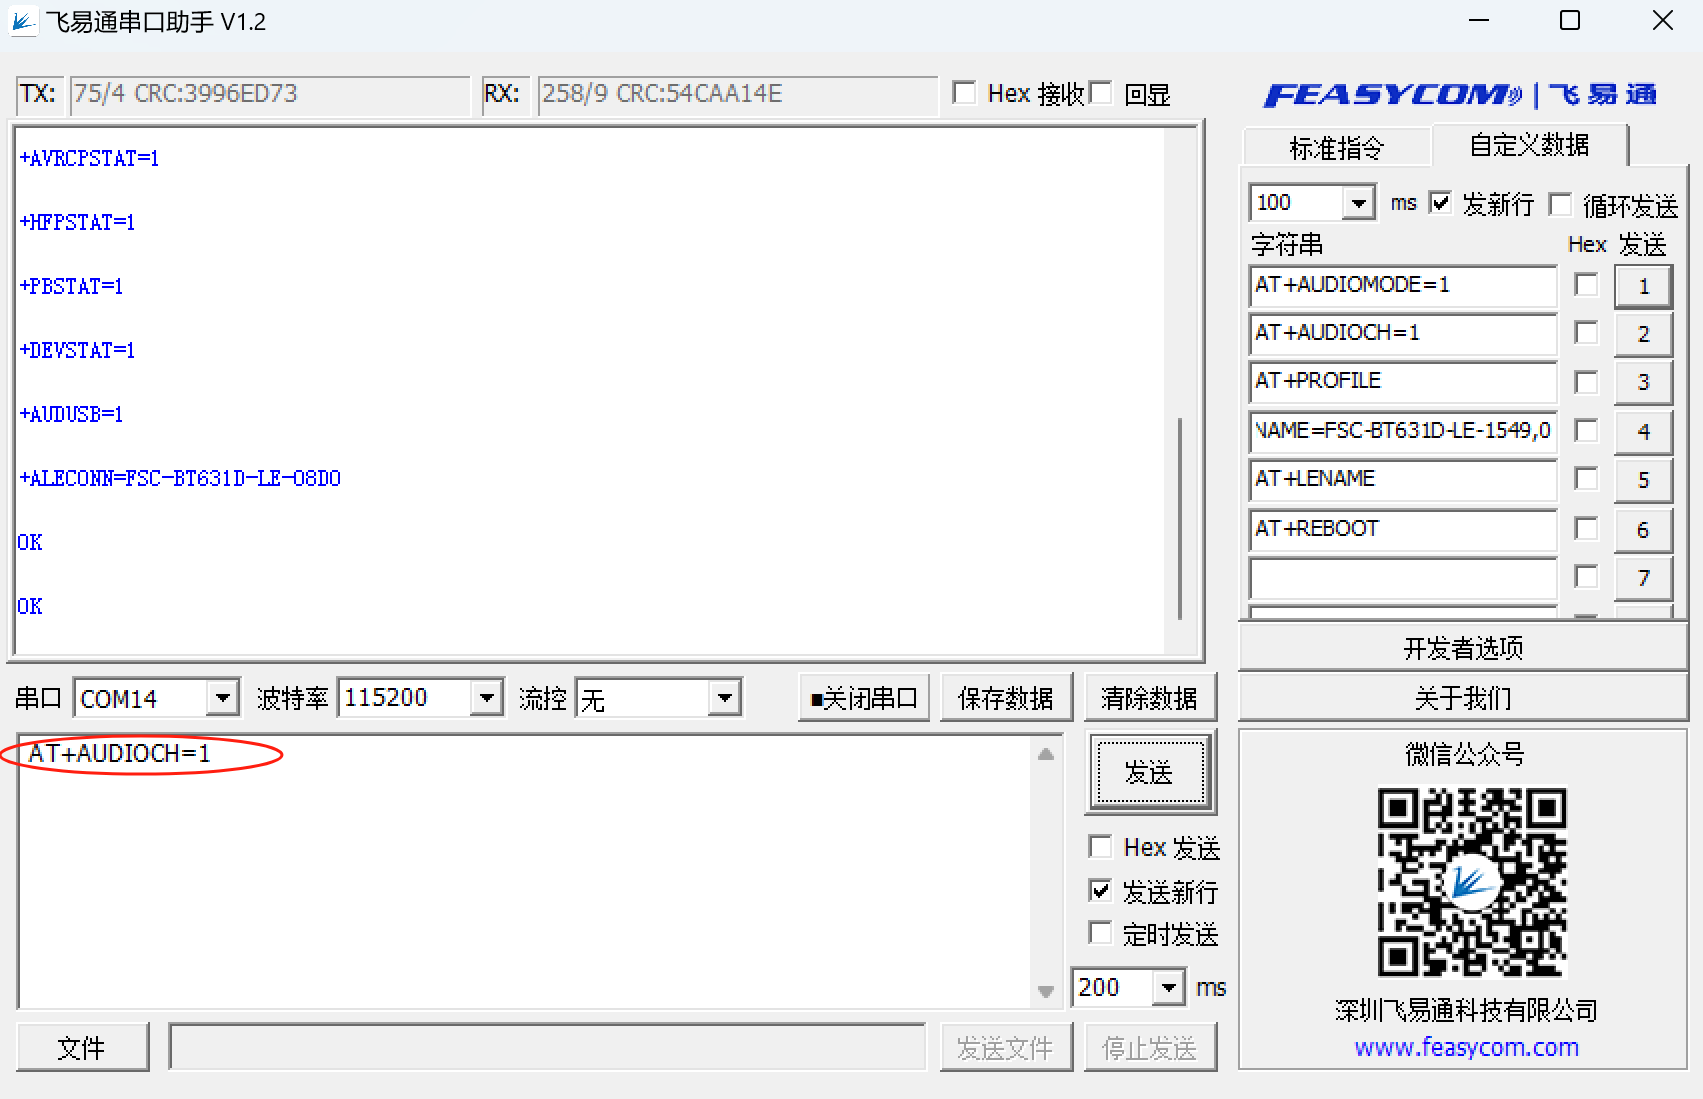The height and width of the screenshot is (1099, 1703).
Task: Open the 流控 flow control dropdown
Action: pyautogui.click(x=724, y=697)
